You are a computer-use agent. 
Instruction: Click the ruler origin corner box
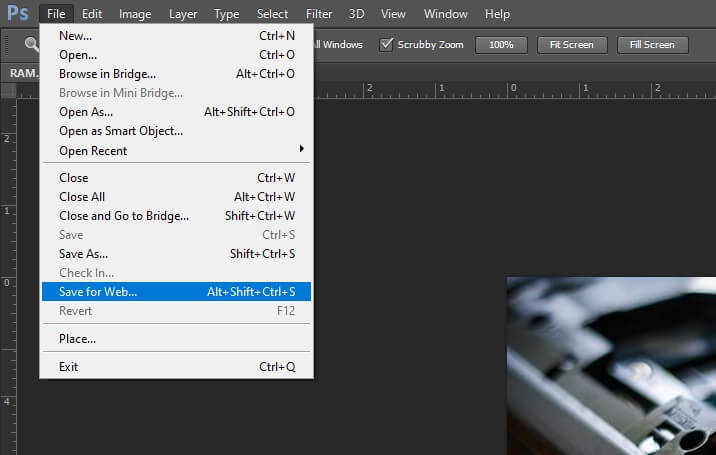(x=8, y=90)
